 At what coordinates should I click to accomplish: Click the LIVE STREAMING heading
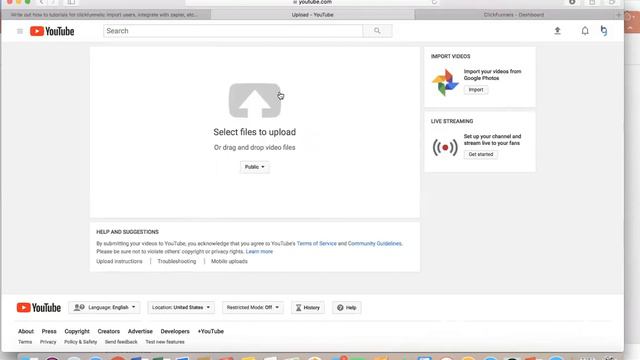(452, 121)
